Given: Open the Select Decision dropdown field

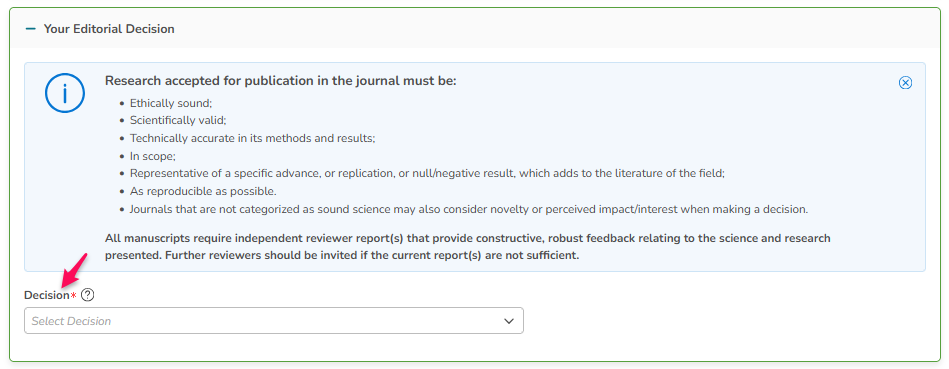Looking at the screenshot, I should click(x=274, y=321).
